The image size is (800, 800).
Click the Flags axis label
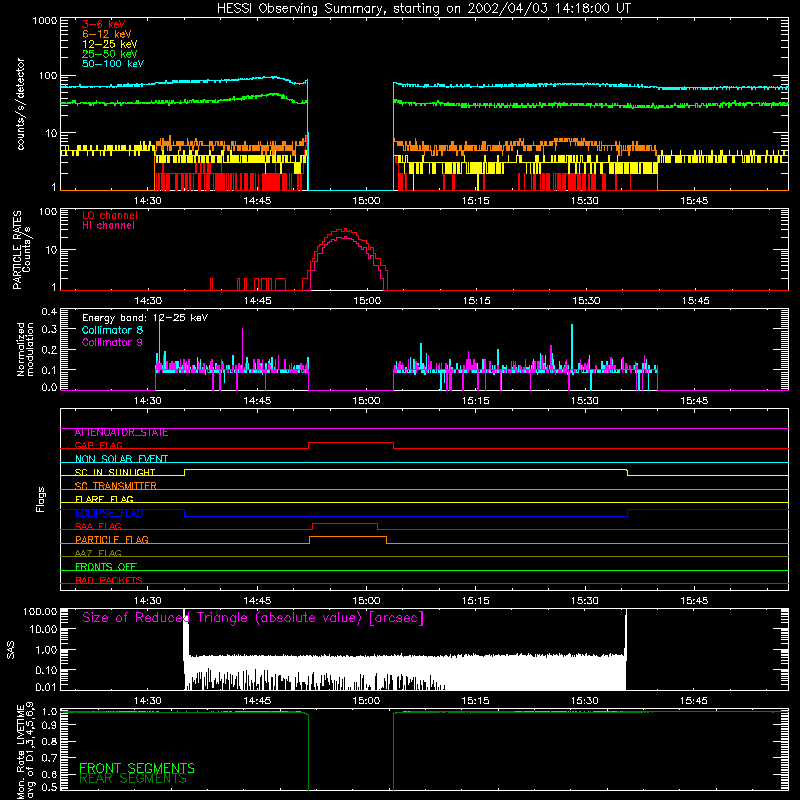(41, 499)
